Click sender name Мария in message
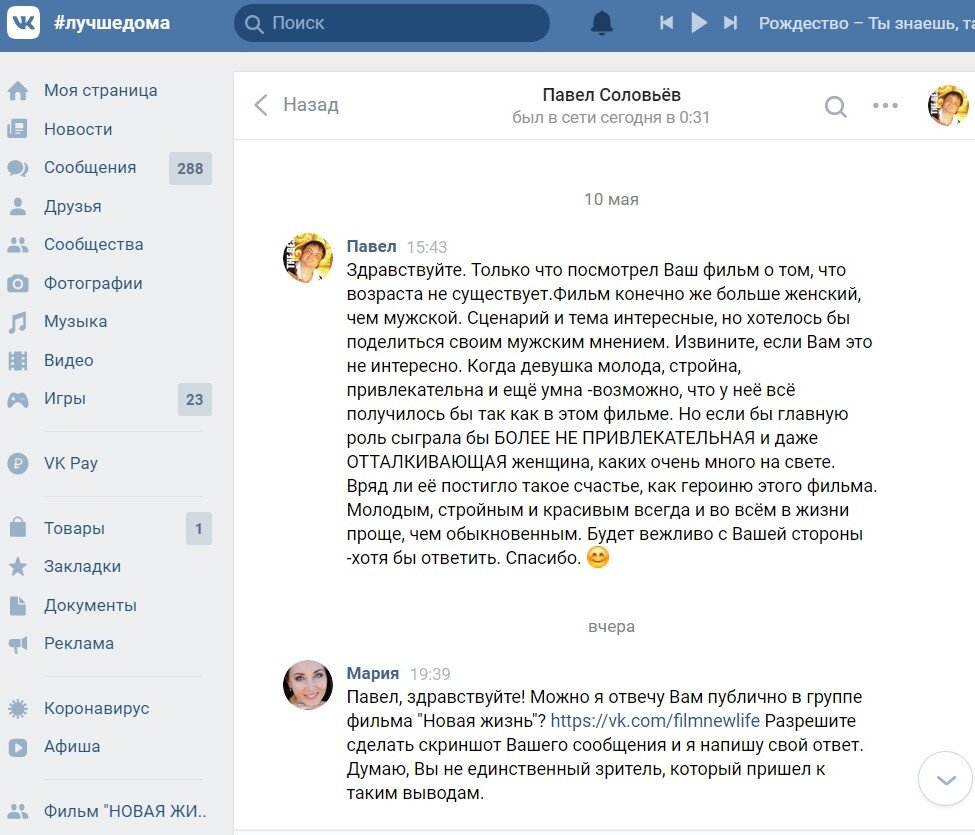The height and width of the screenshot is (835, 975). click(372, 673)
